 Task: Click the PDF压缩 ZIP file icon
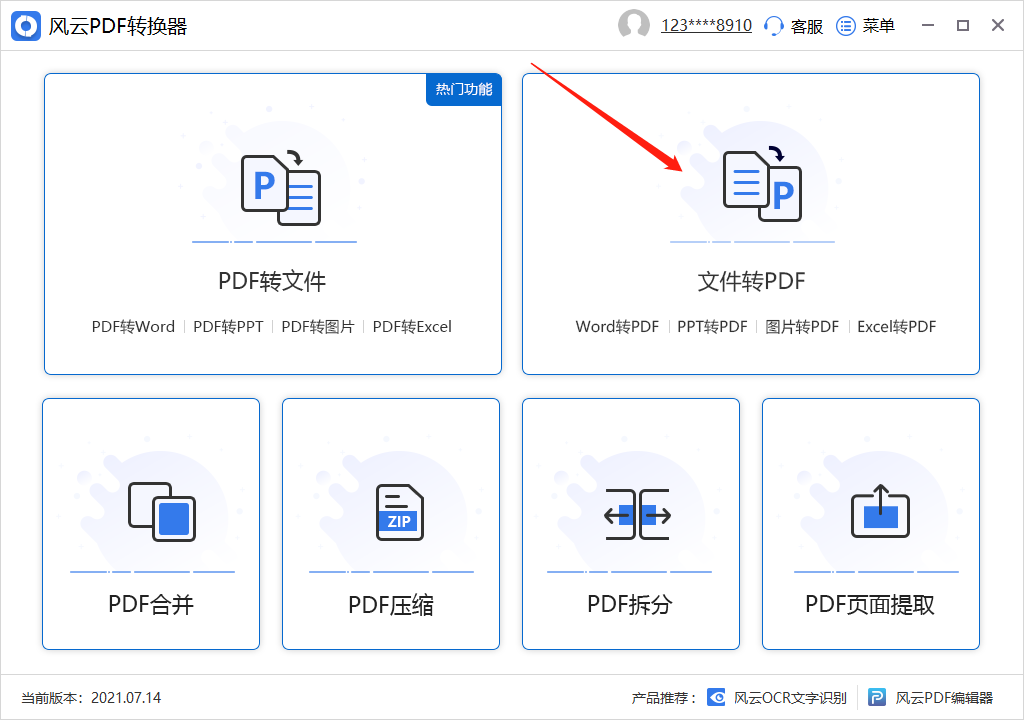click(400, 512)
